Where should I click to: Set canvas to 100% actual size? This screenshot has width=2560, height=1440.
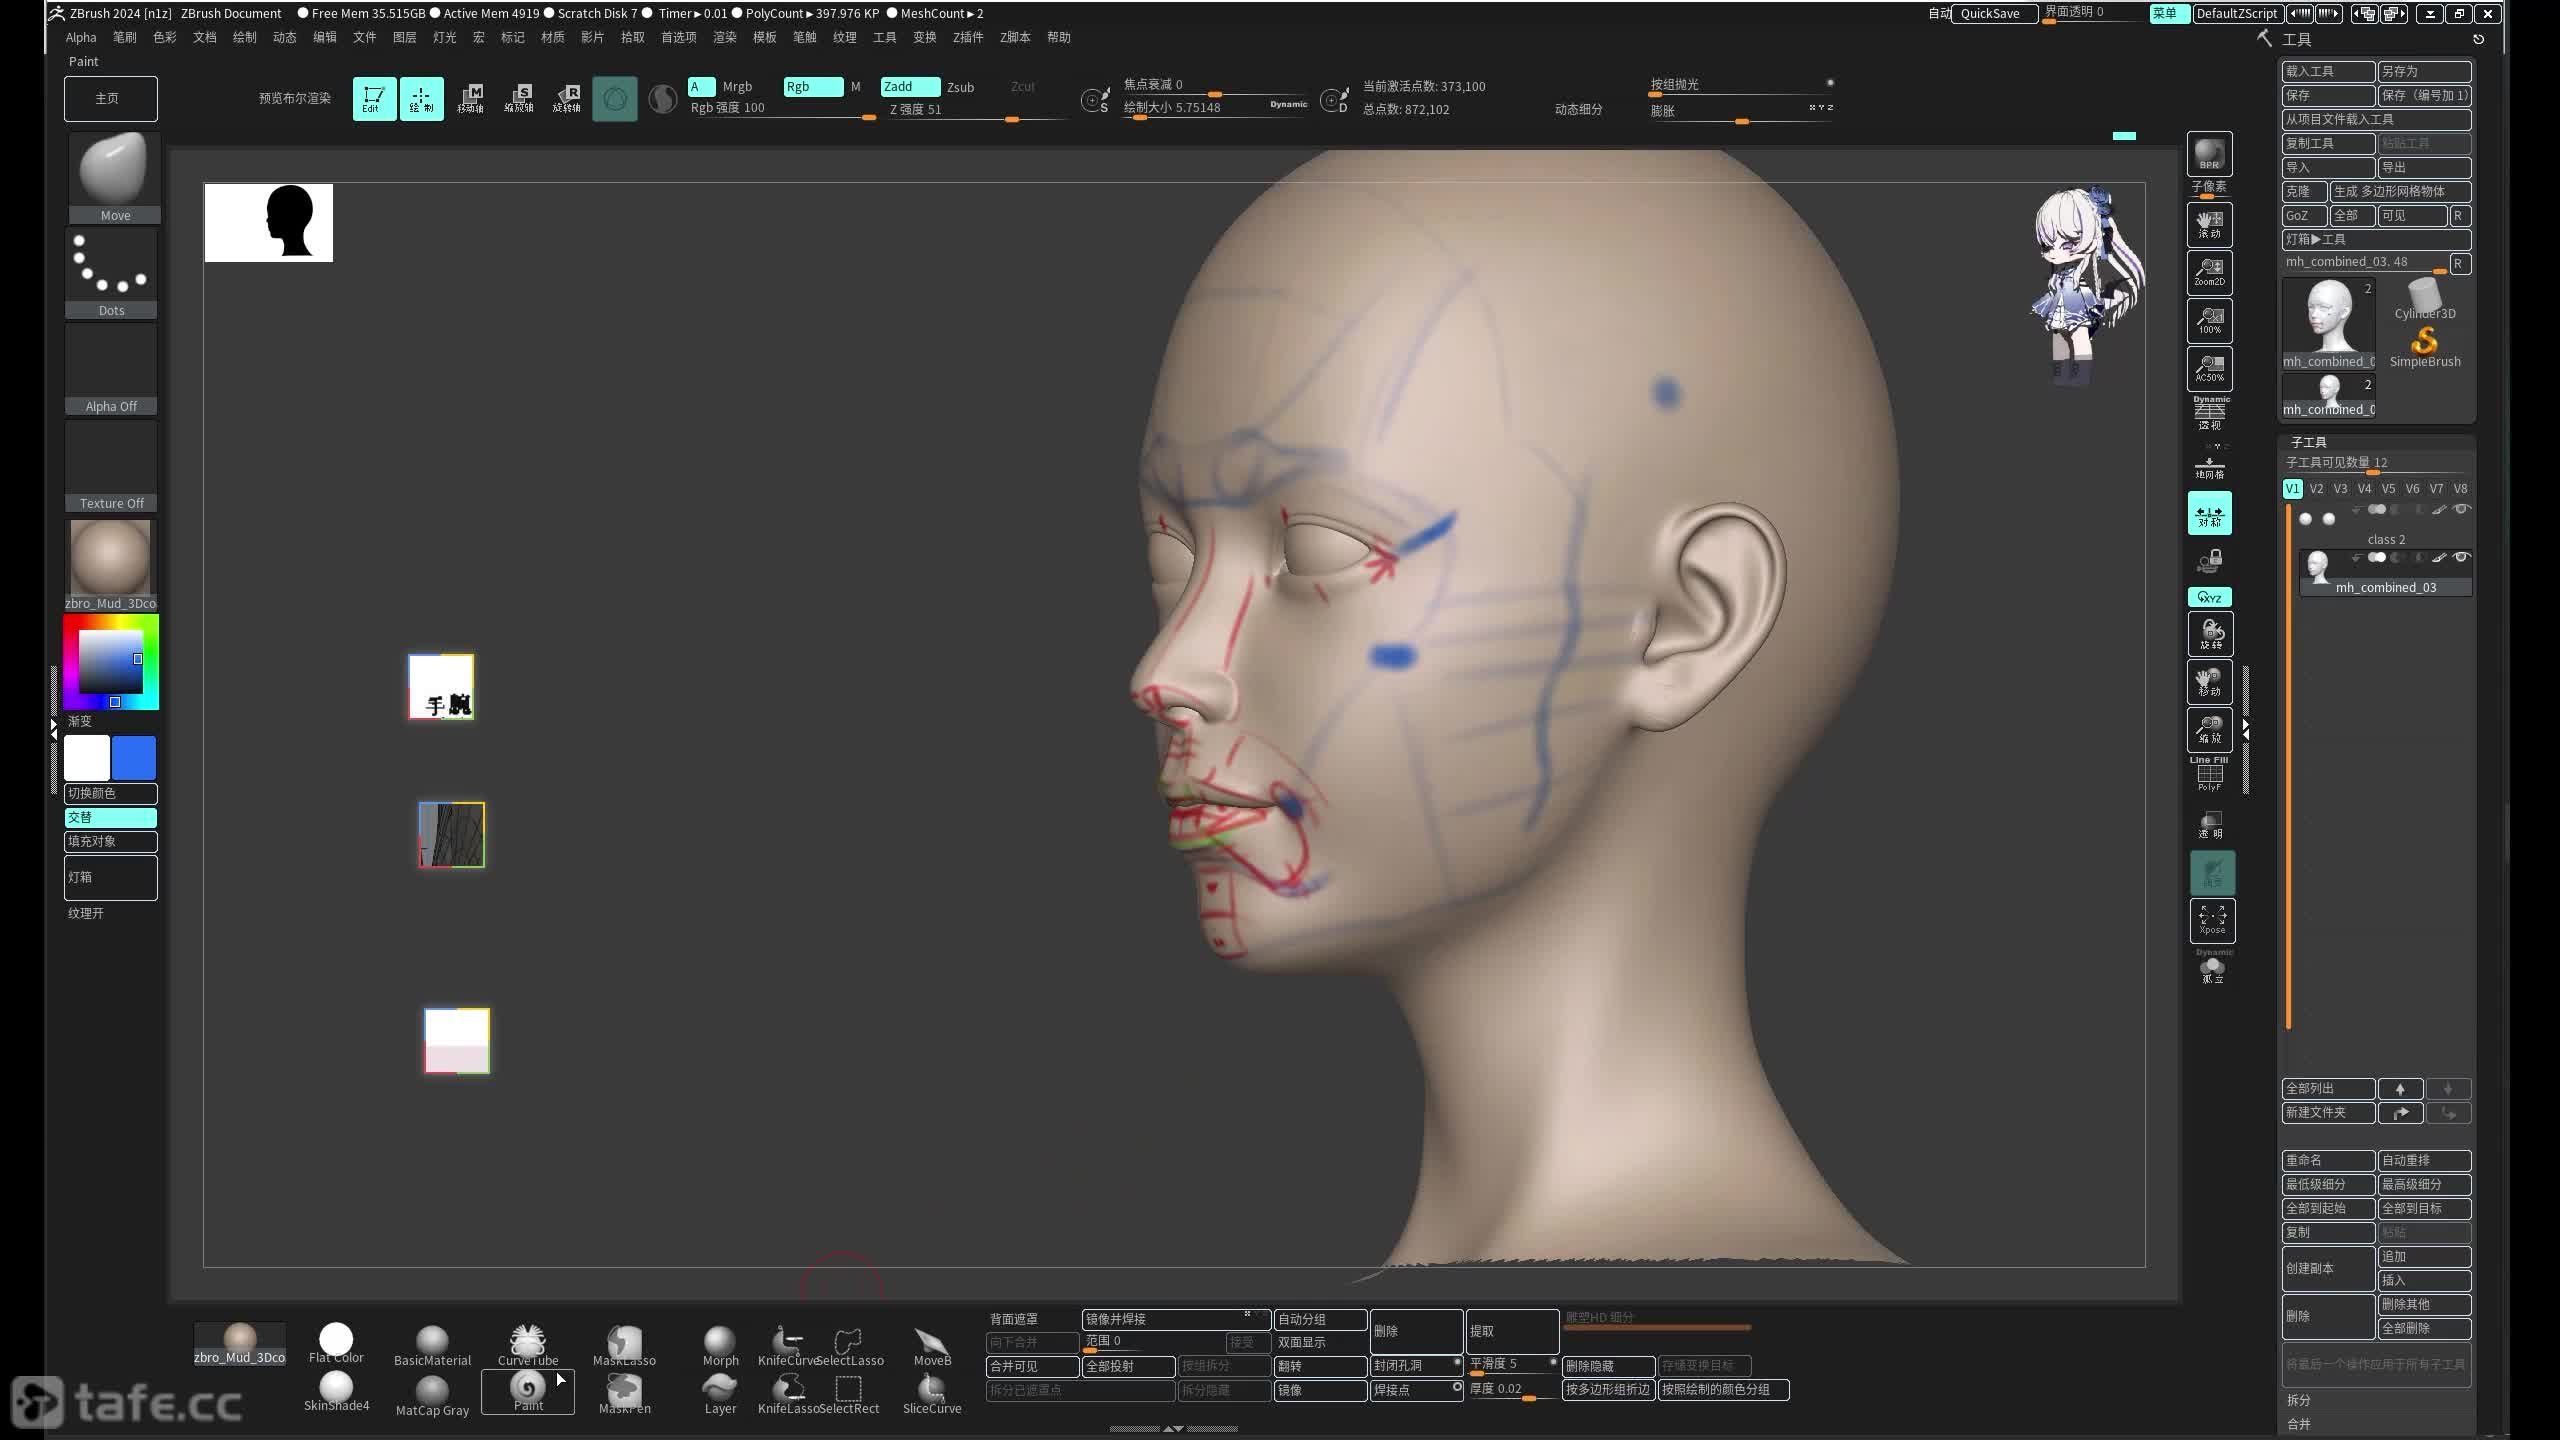point(2209,320)
